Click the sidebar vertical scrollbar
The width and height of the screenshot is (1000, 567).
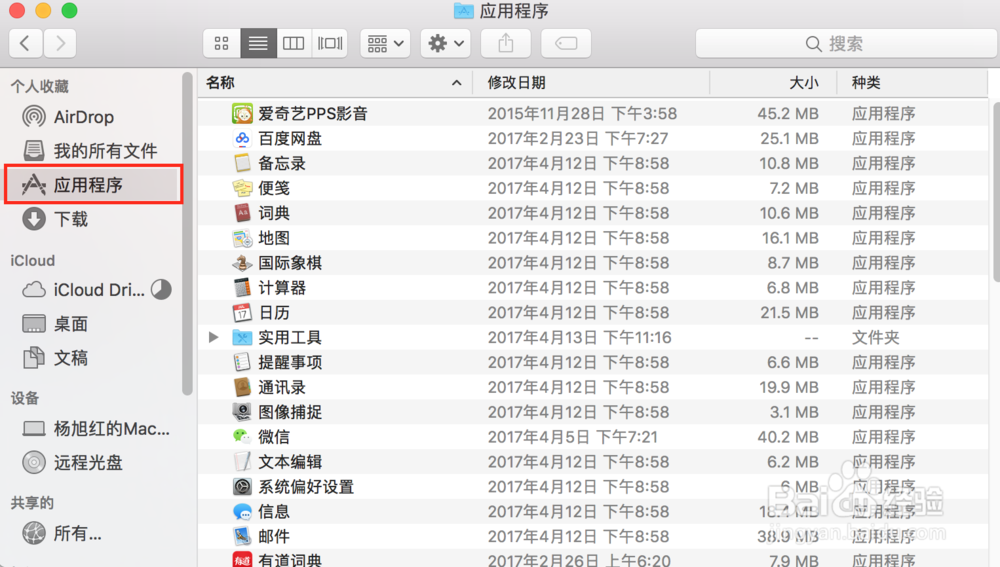(x=187, y=233)
